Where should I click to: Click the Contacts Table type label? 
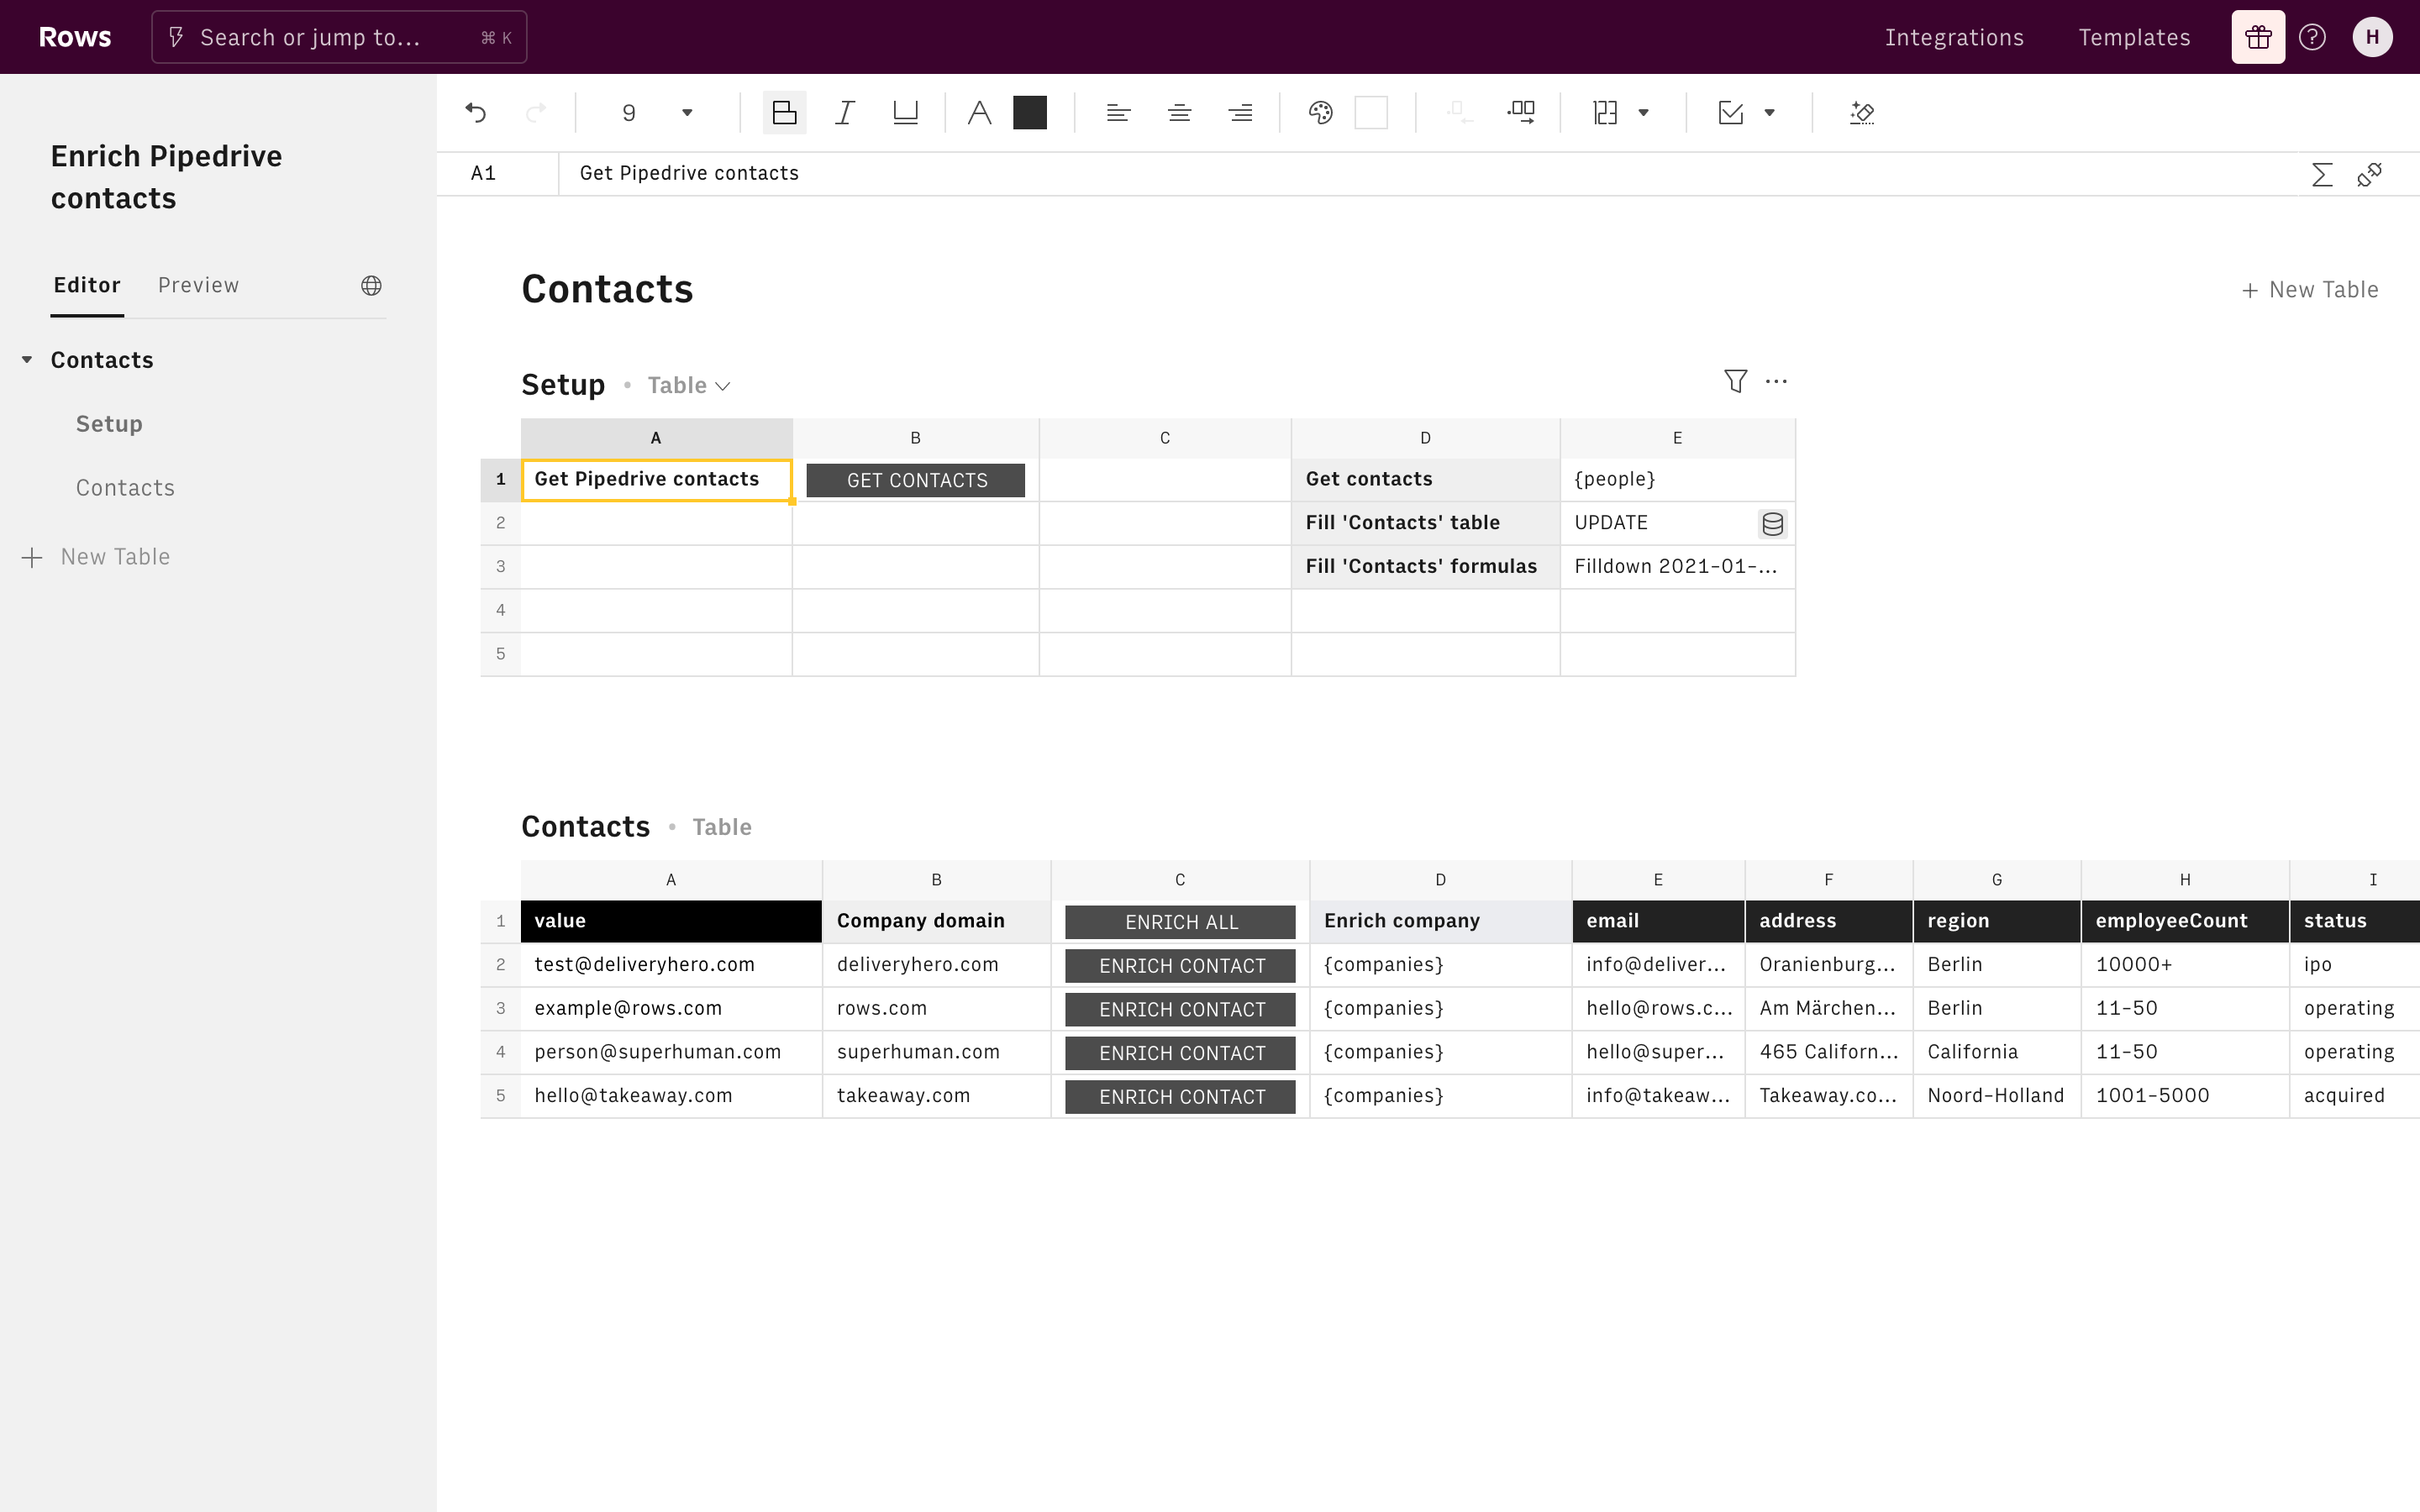[721, 827]
